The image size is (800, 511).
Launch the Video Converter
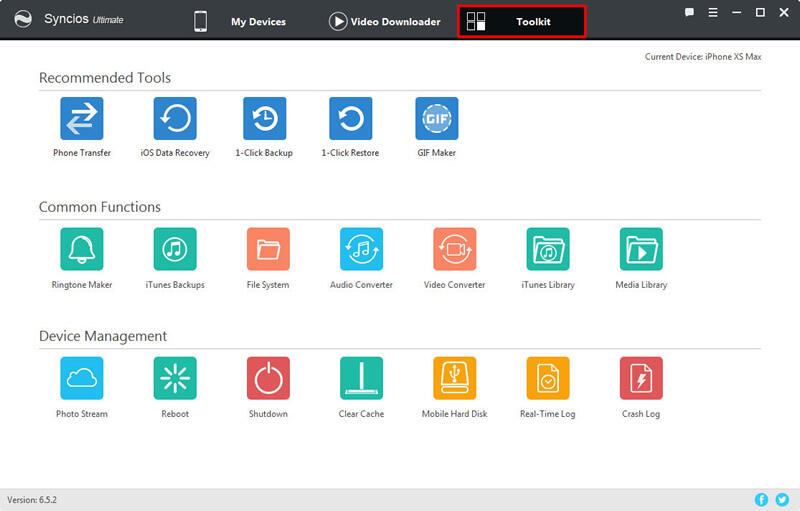pos(454,249)
